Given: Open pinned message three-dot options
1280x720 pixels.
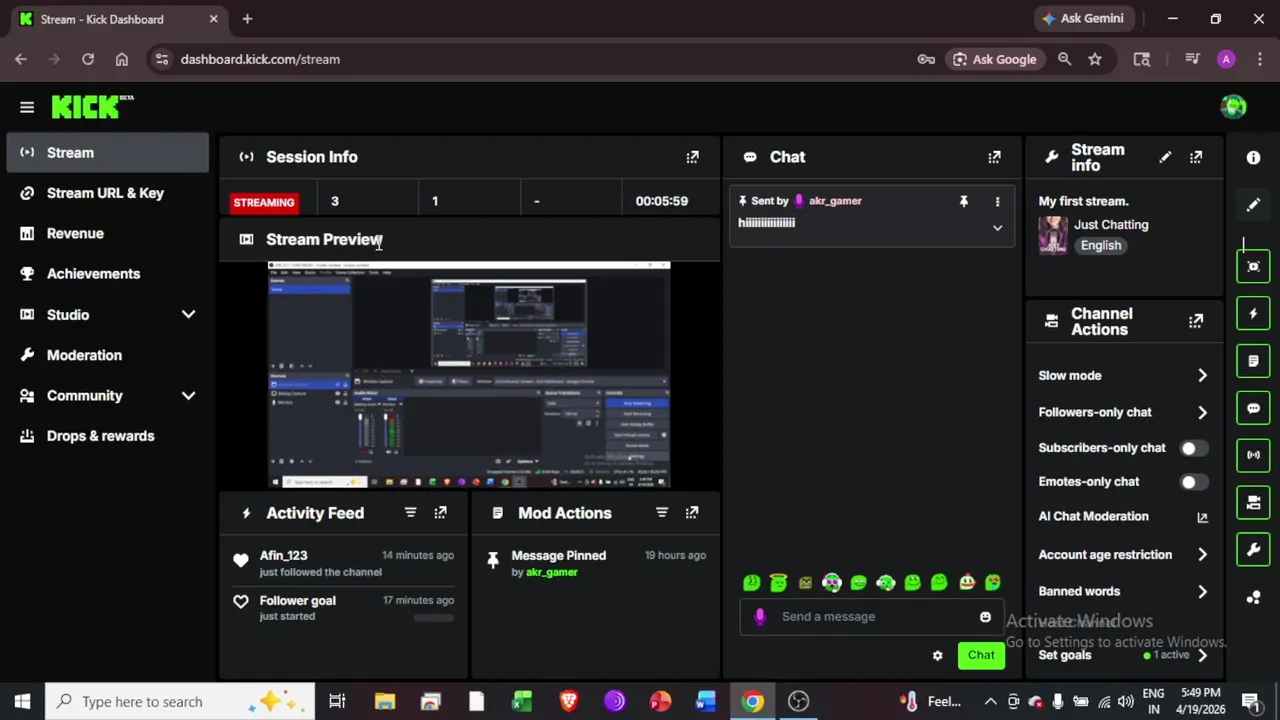Looking at the screenshot, I should tap(997, 201).
